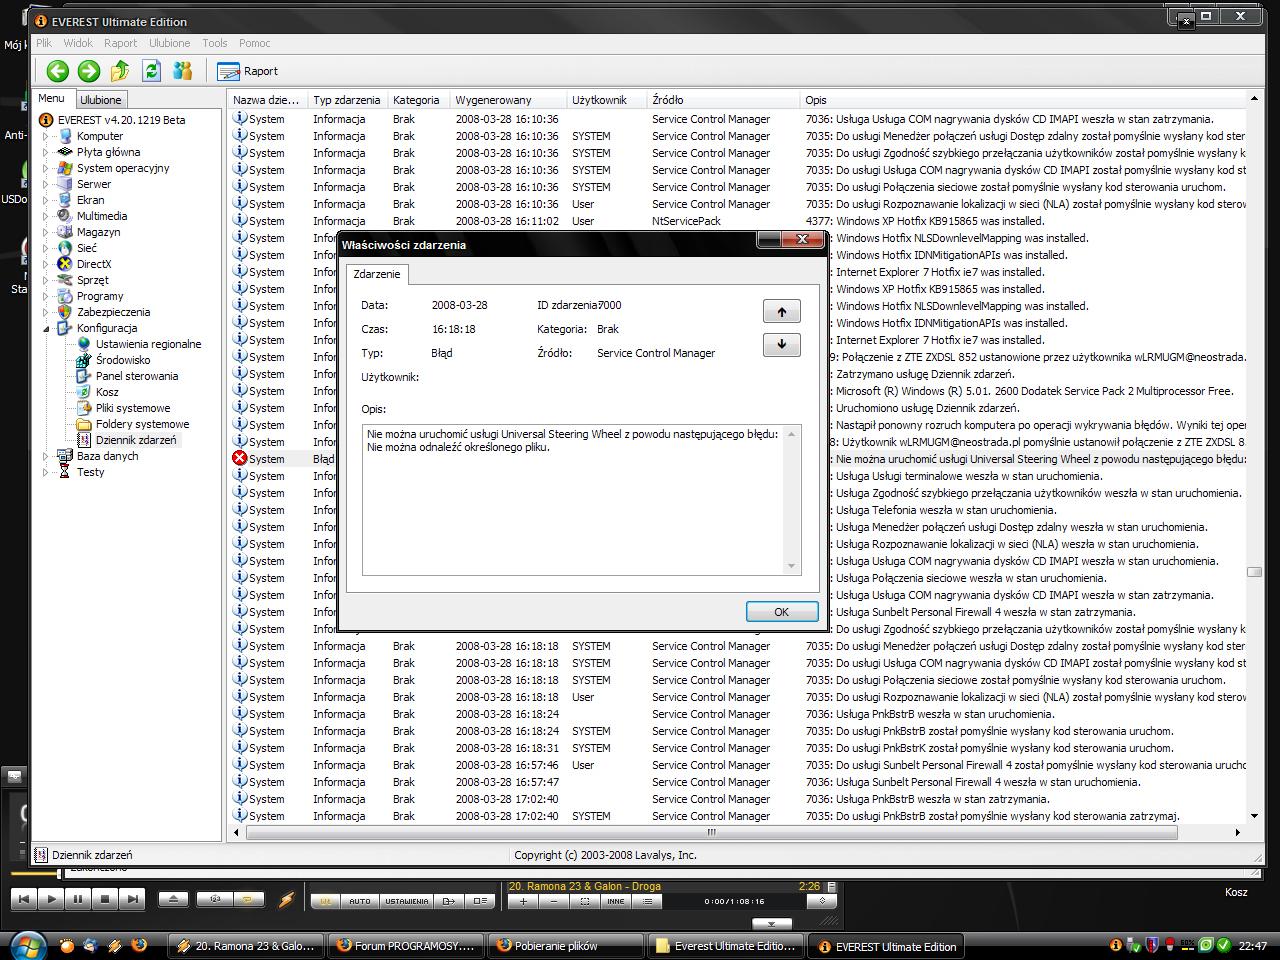Toggle the AUTO button in media player
The image size is (1280, 960).
[x=359, y=901]
